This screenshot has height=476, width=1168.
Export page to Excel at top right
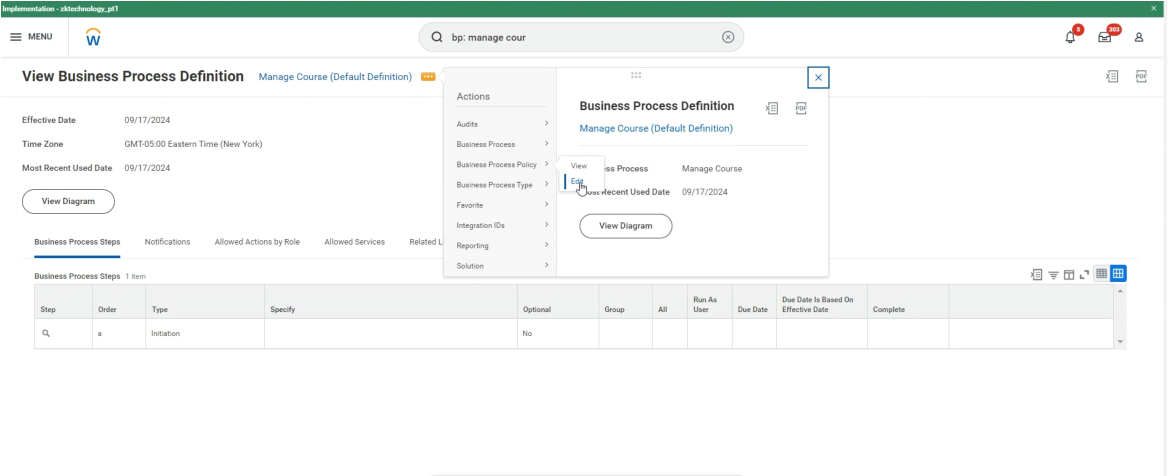tap(1112, 76)
